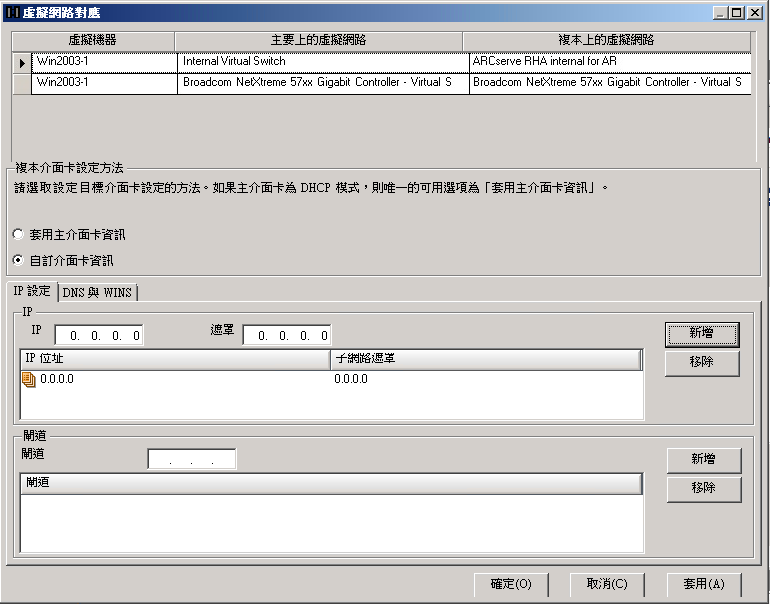770x604 pixels.
Task: Click the IP address entry icon for 0.0.0.0
Action: [28, 379]
